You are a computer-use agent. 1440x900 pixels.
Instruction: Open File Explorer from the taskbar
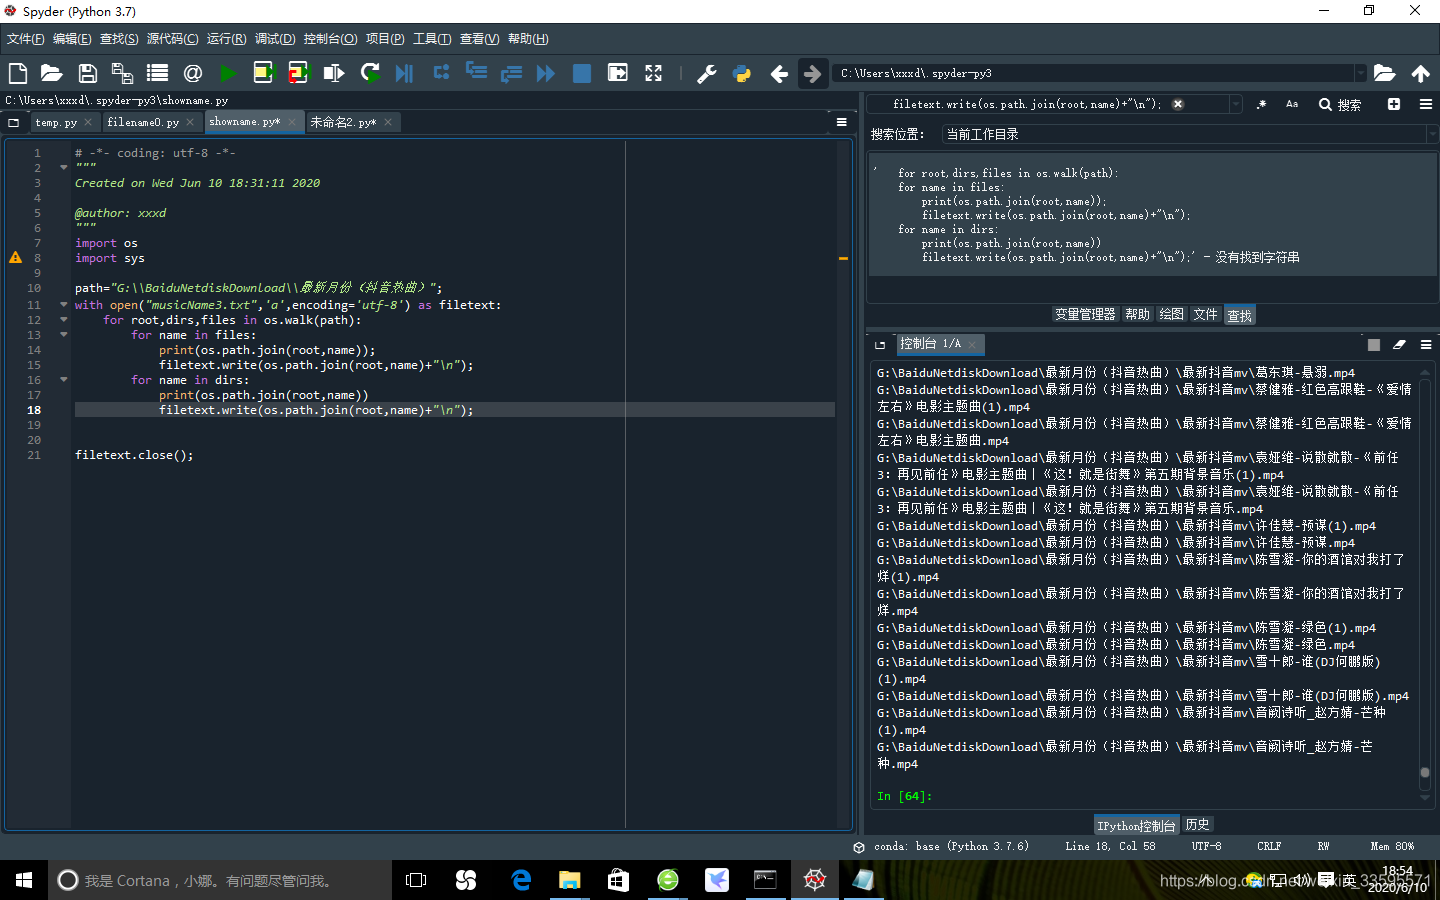click(x=570, y=880)
